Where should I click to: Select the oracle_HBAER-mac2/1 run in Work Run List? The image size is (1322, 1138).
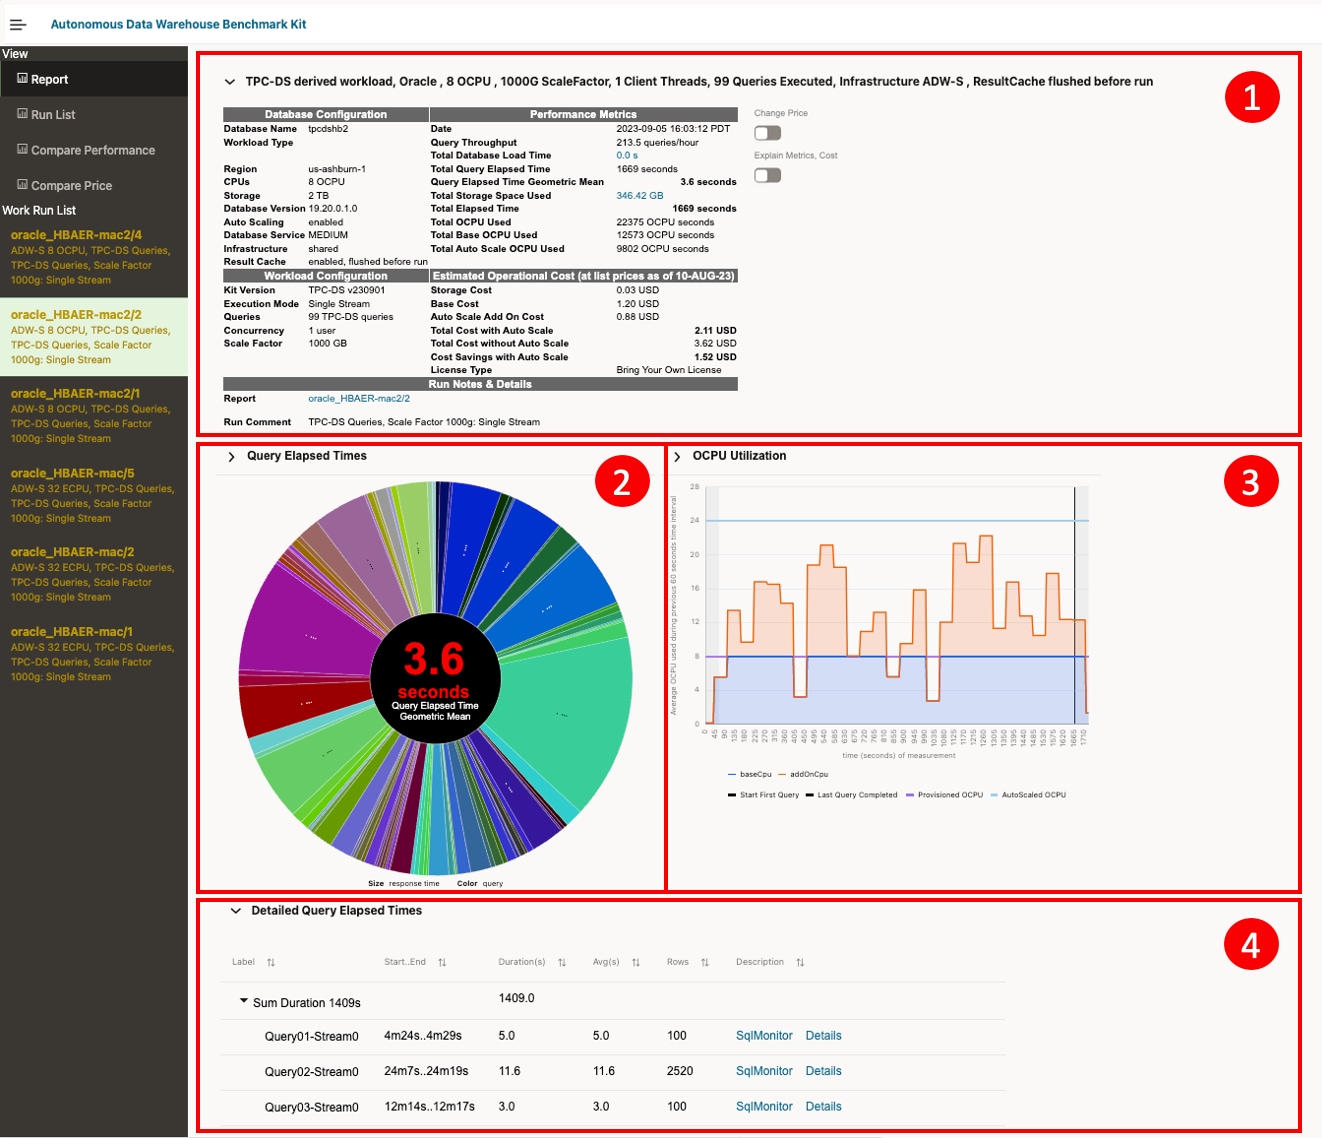point(94,416)
